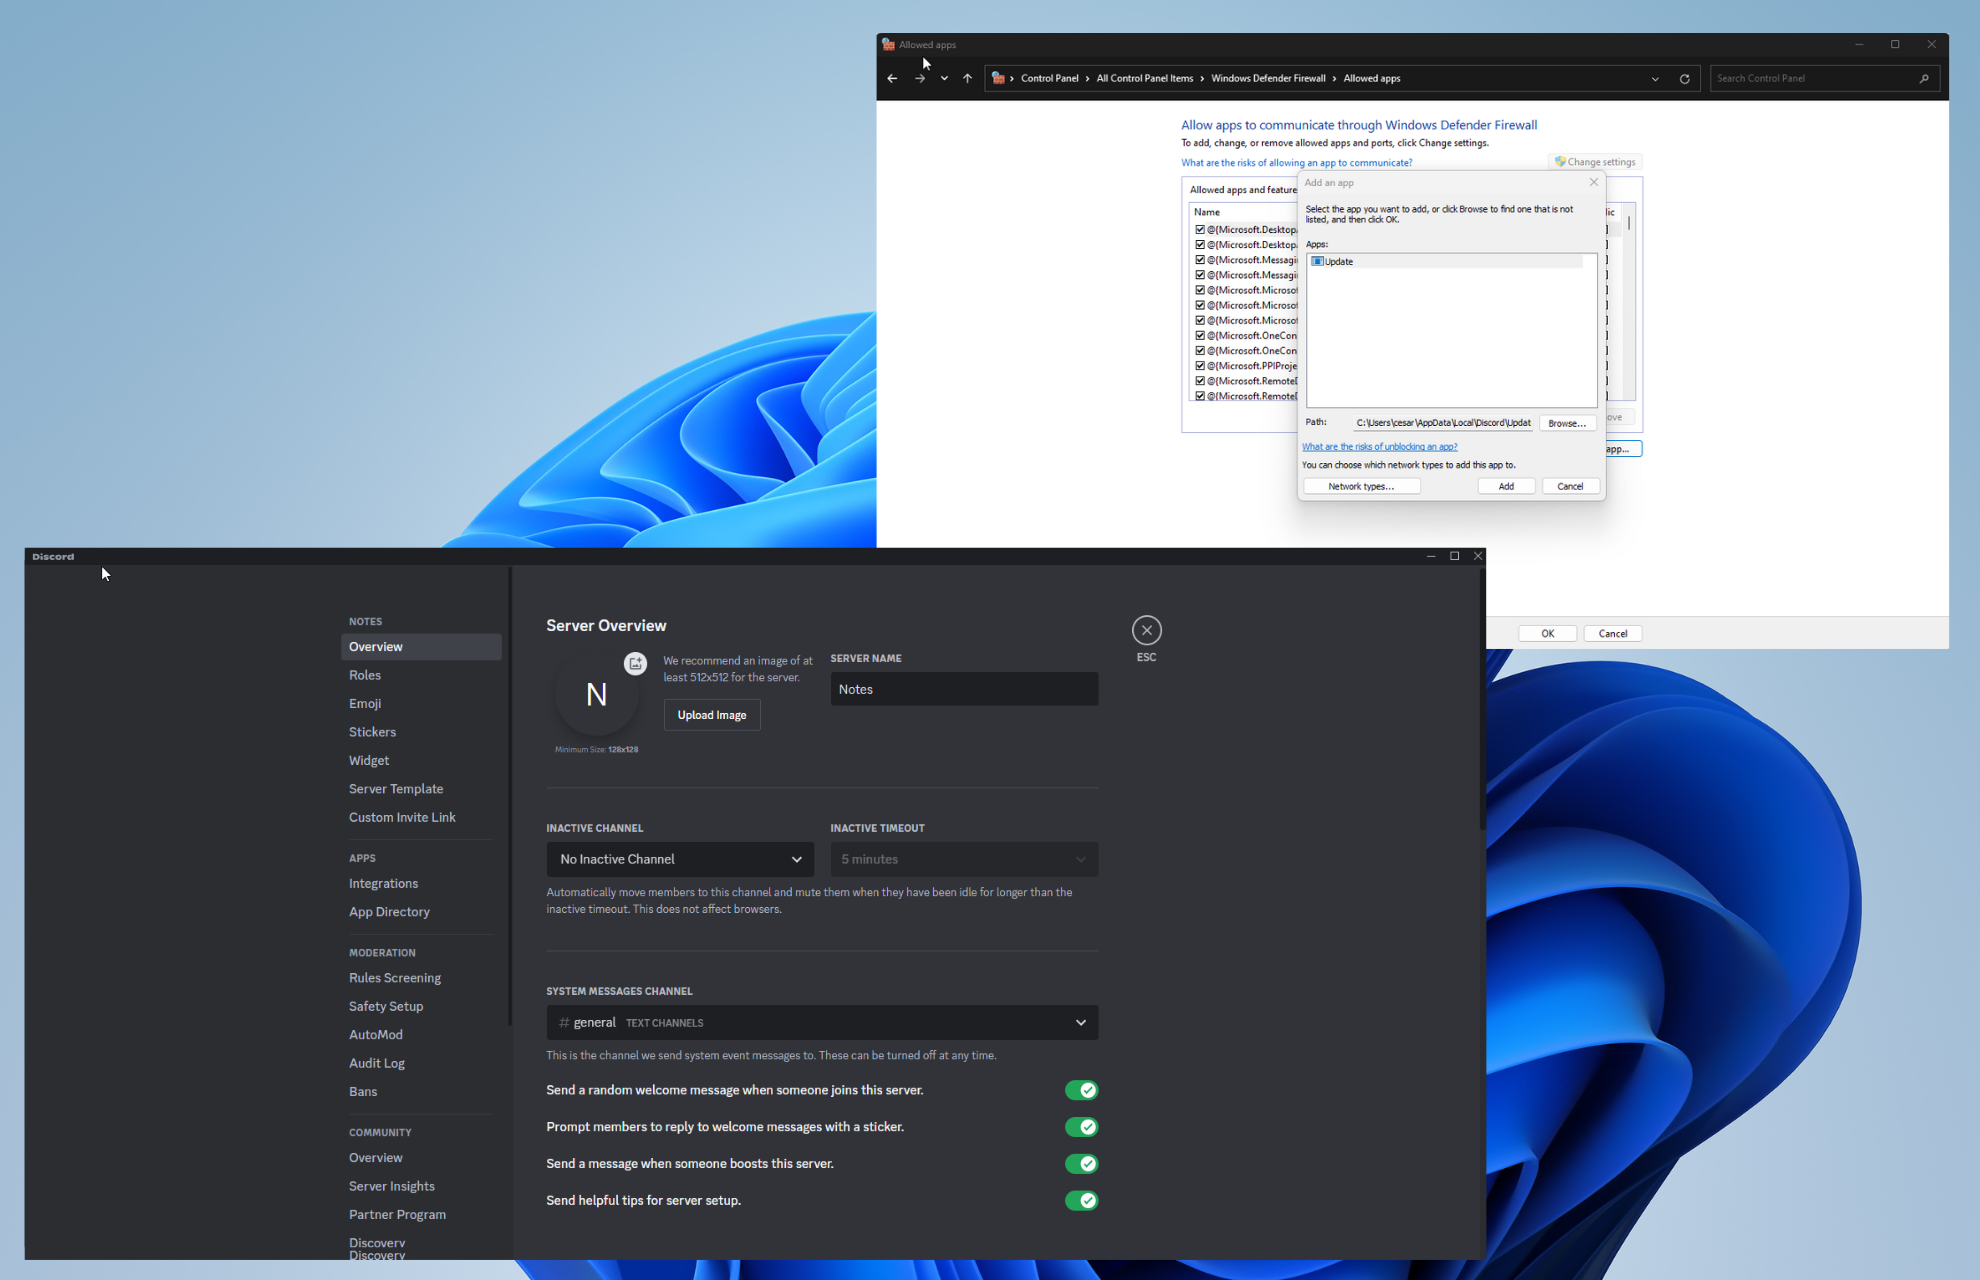The height and width of the screenshot is (1280, 1980).
Task: Go back in the Allowed apps window
Action: point(892,78)
